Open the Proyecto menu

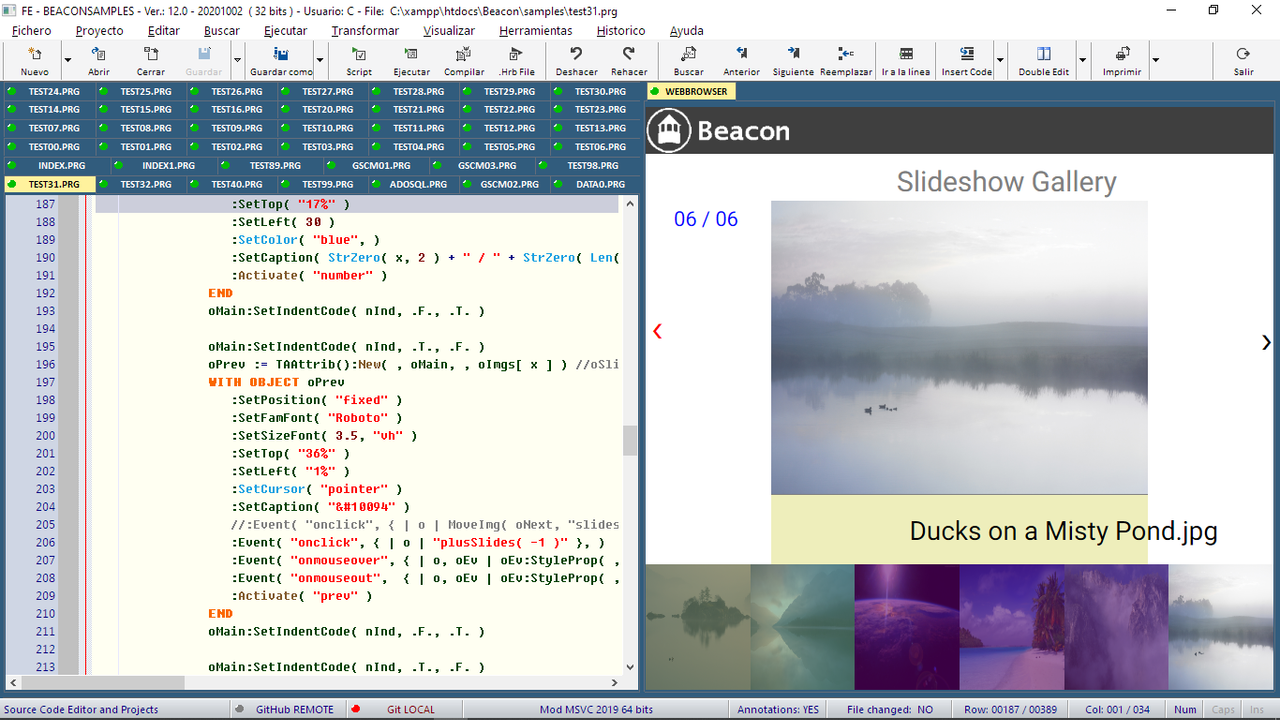tap(100, 30)
